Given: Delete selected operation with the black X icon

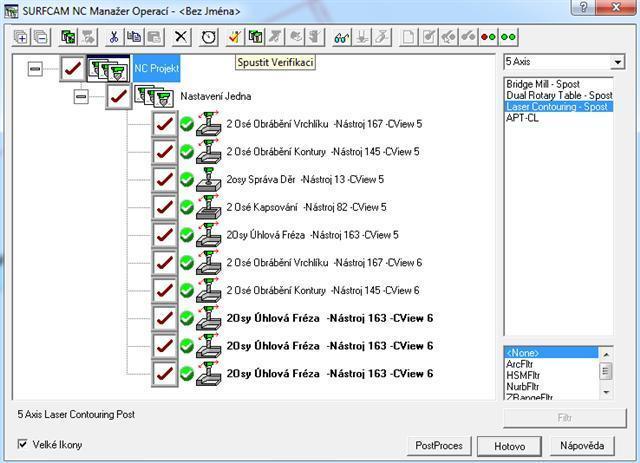Looking at the screenshot, I should pos(180,38).
